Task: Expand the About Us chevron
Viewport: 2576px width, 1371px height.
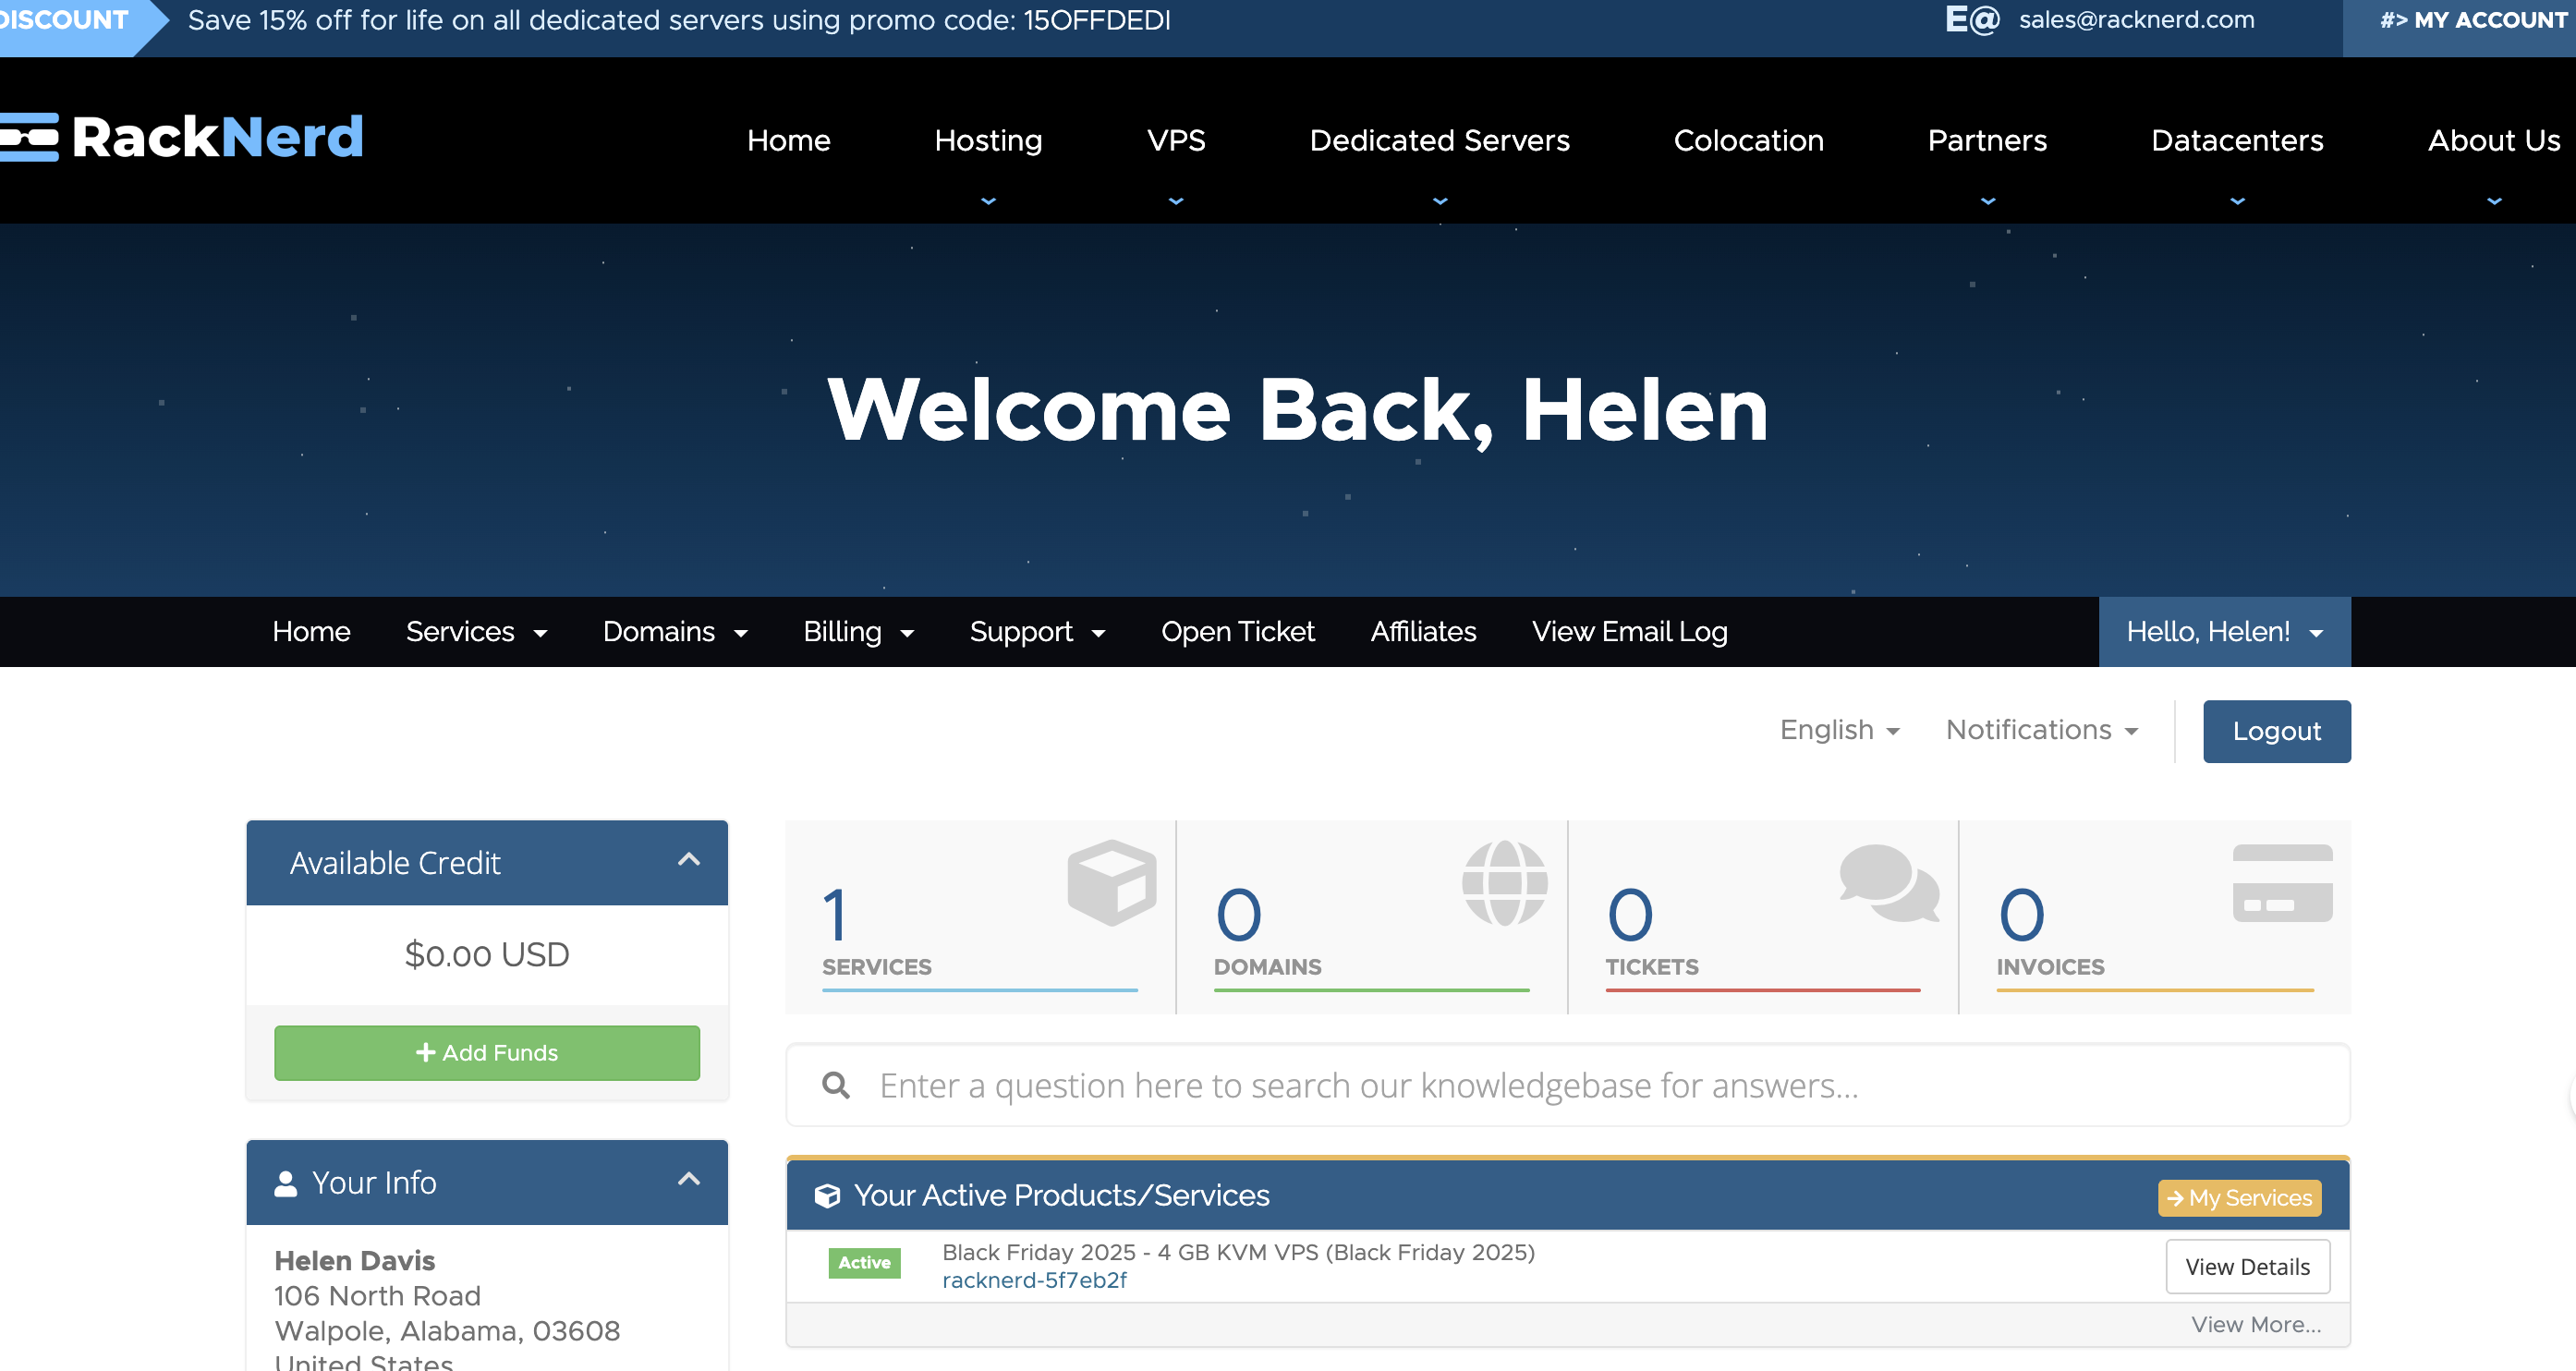Action: (x=2495, y=201)
